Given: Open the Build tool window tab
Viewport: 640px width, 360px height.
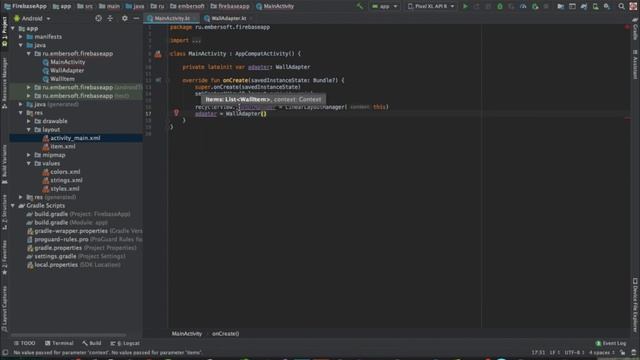Looking at the screenshot, I should click(92, 343).
